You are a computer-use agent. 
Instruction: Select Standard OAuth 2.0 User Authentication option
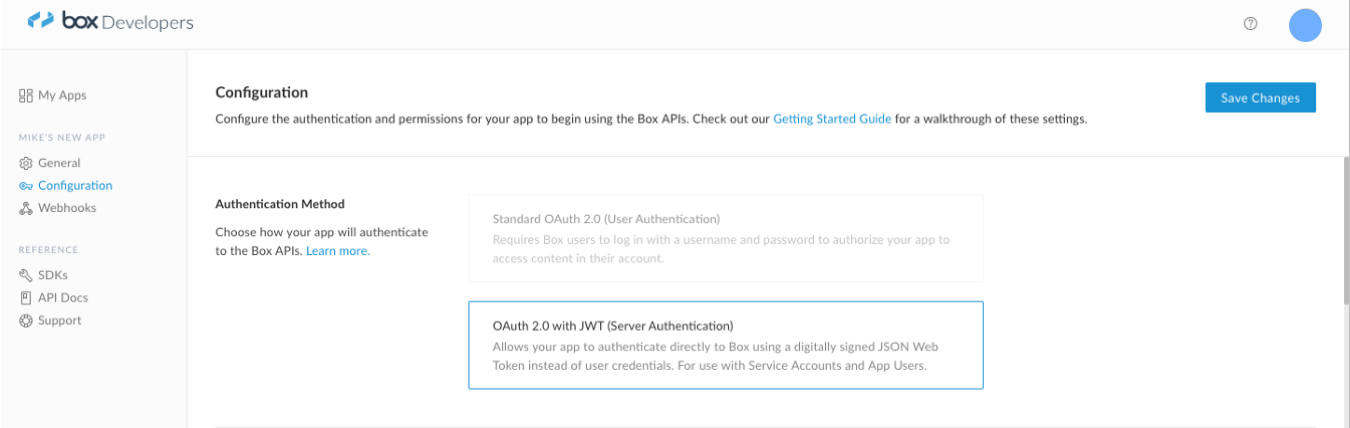click(x=725, y=238)
